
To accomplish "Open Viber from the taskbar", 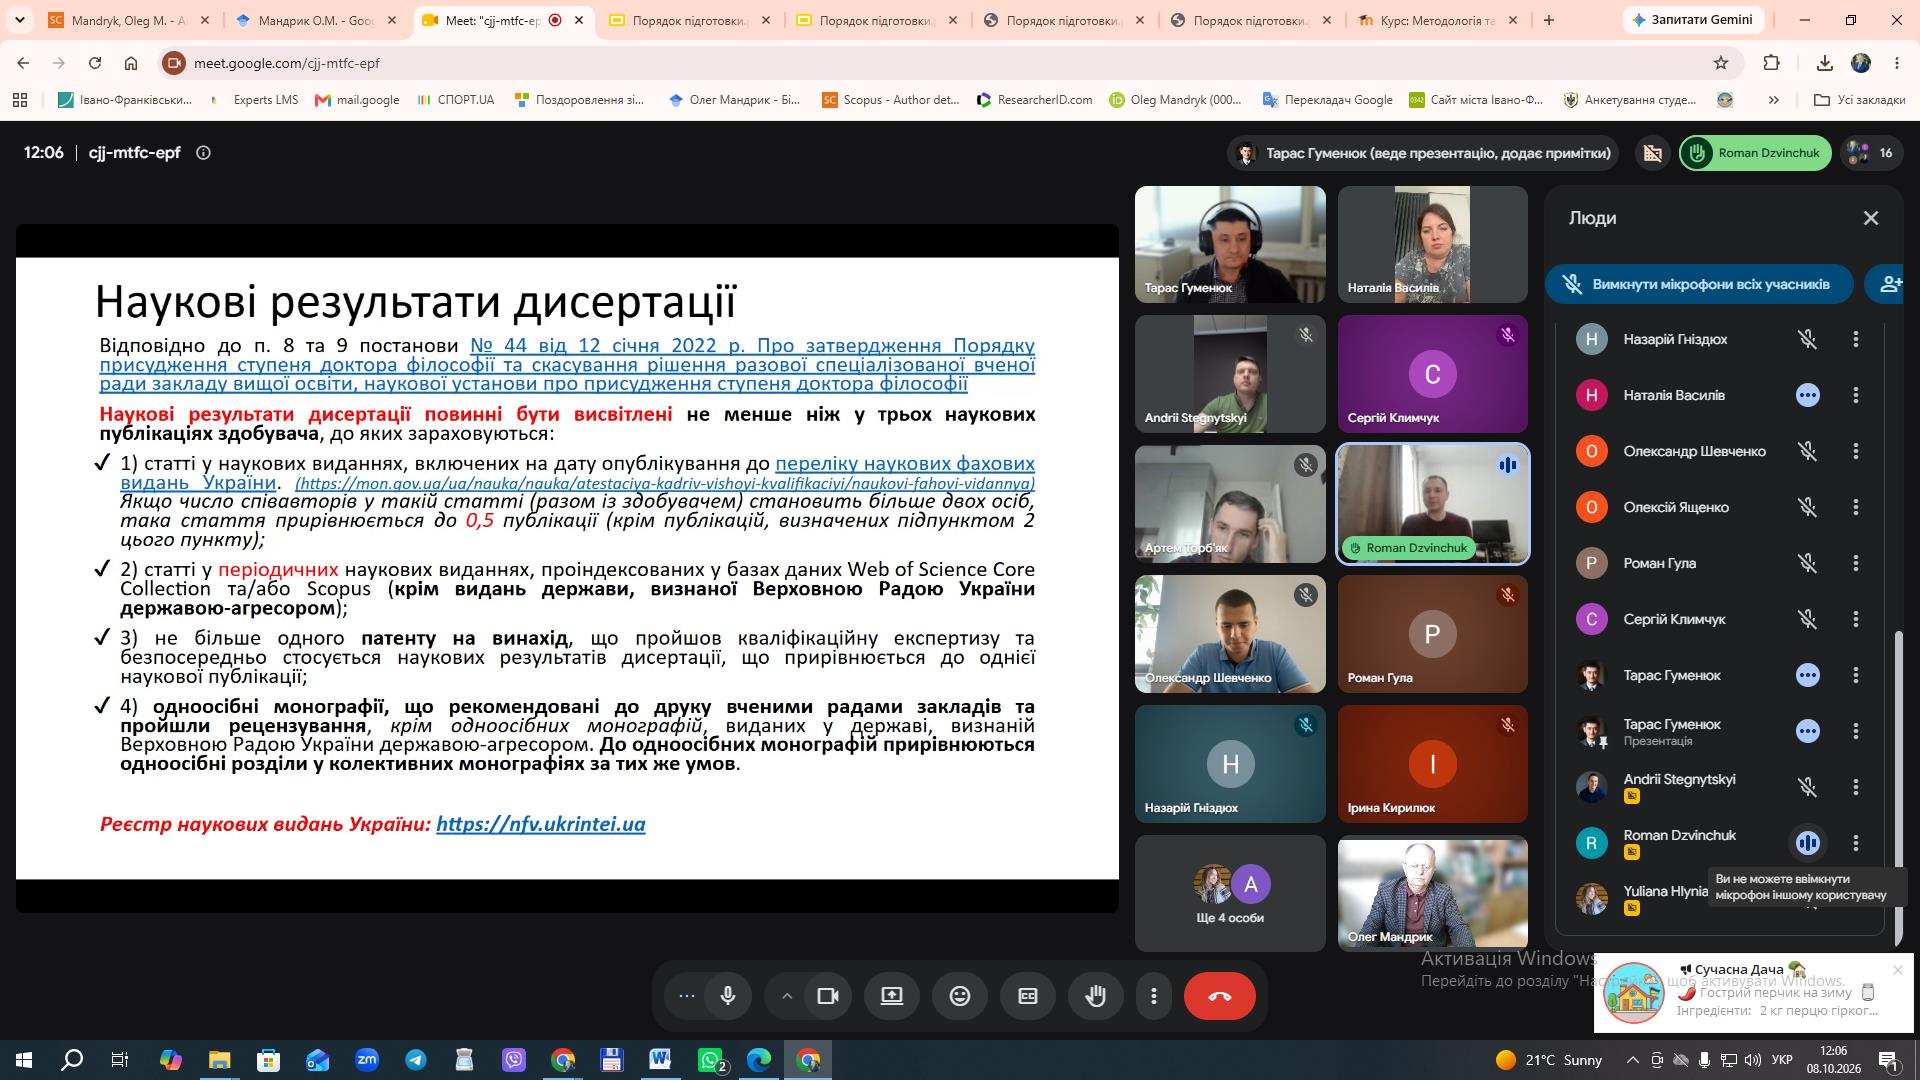I will click(514, 1060).
